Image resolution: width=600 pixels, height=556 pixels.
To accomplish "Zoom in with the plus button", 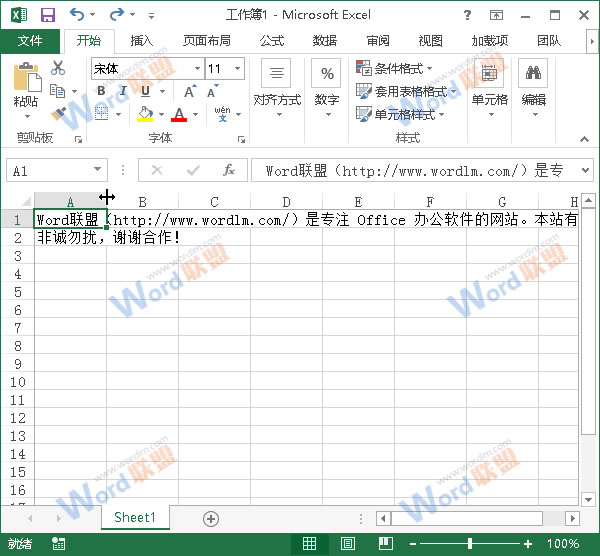I will pyautogui.click(x=528, y=543).
